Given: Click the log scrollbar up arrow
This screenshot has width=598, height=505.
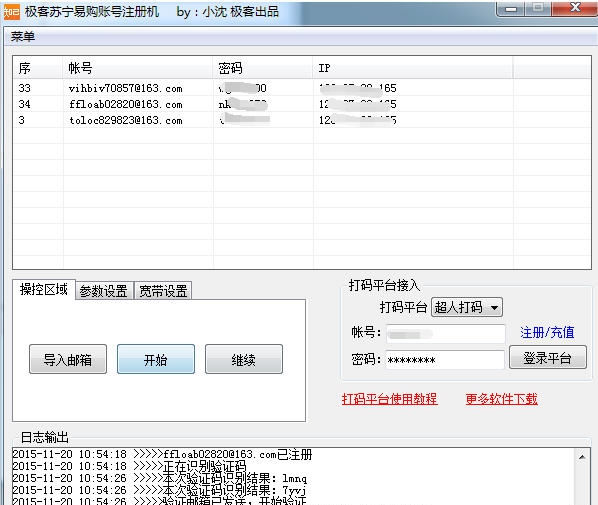Looking at the screenshot, I should click(x=582, y=457).
